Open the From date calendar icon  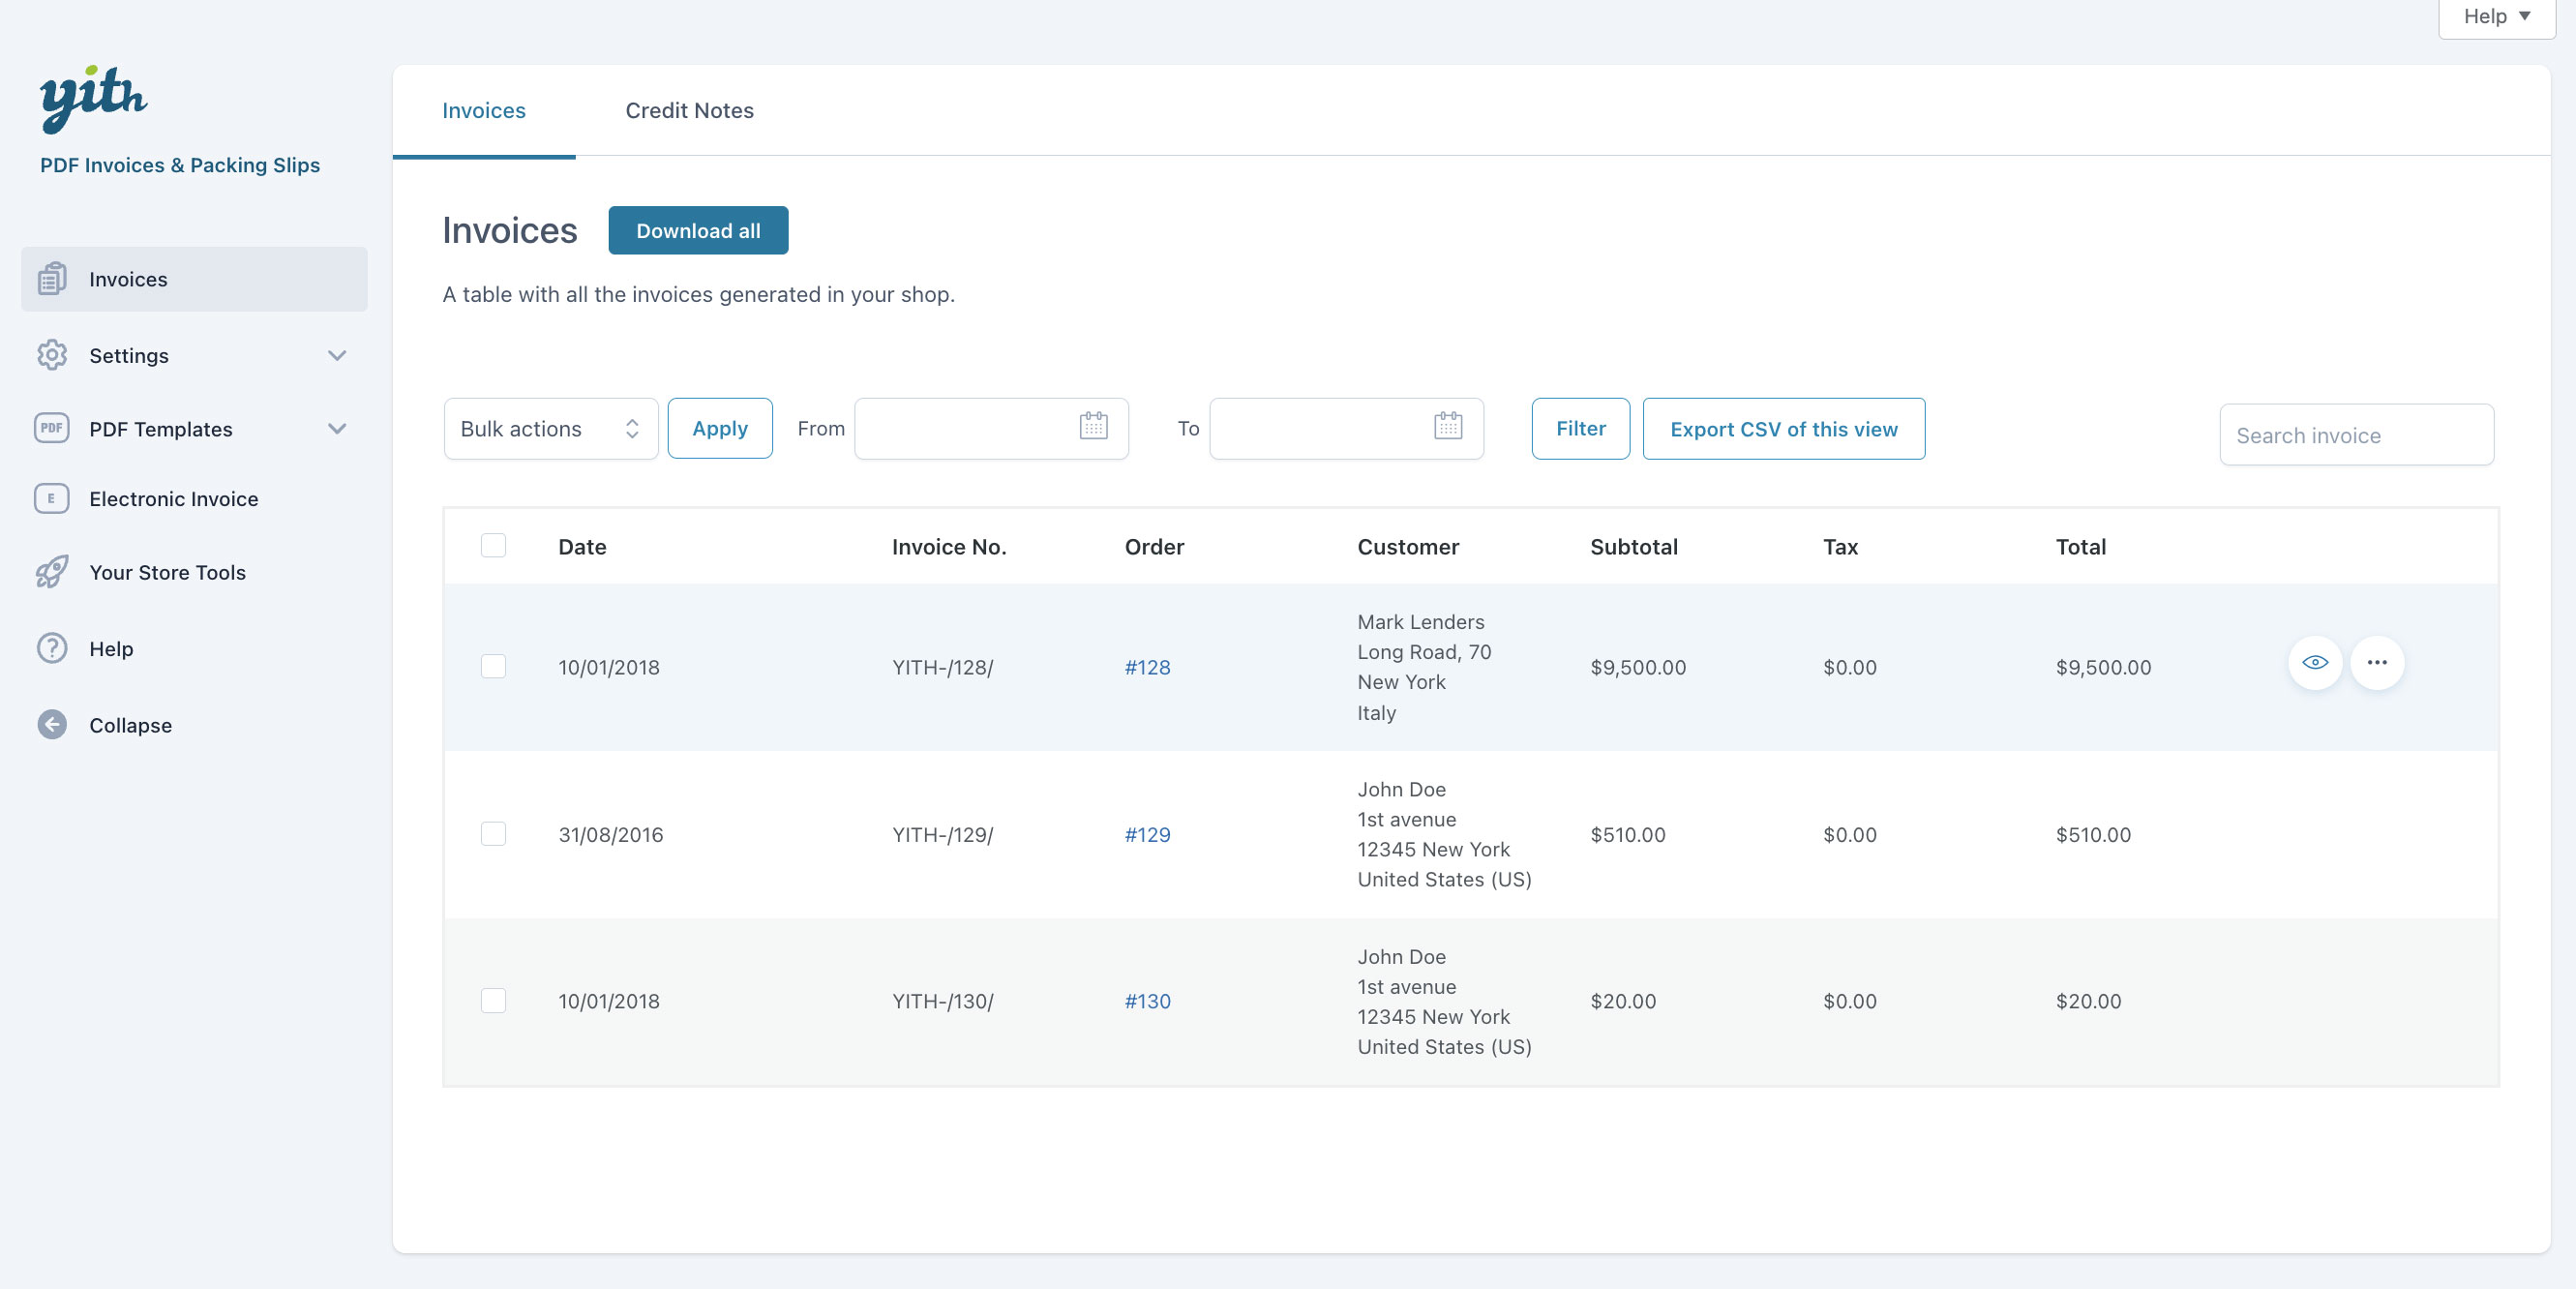1093,427
